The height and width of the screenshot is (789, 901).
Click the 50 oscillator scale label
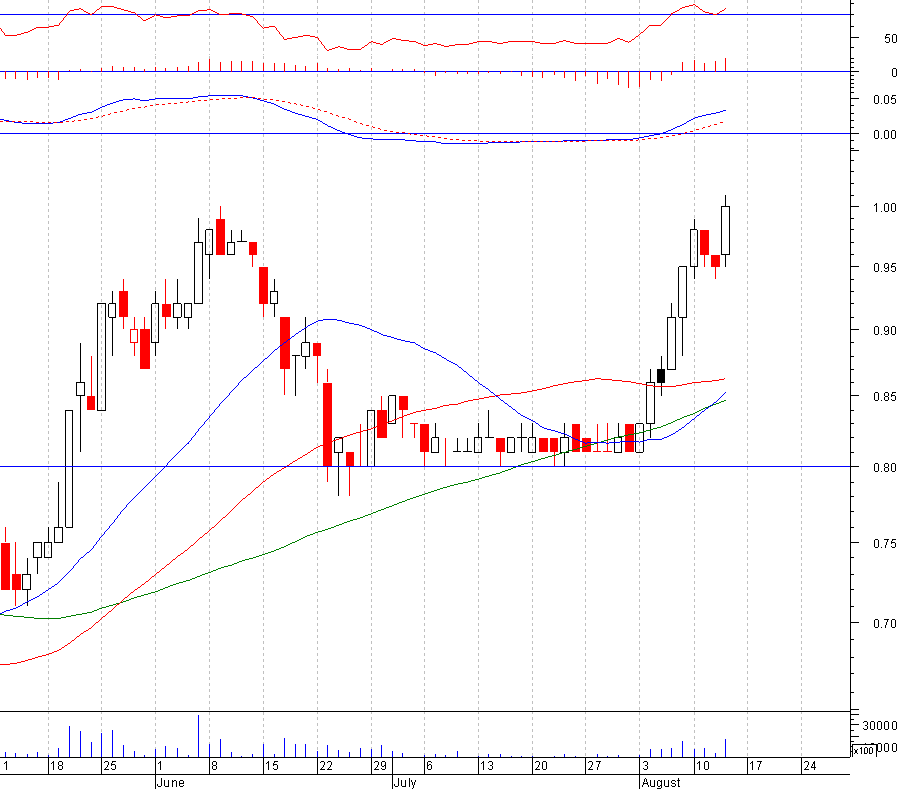pyautogui.click(x=890, y=39)
